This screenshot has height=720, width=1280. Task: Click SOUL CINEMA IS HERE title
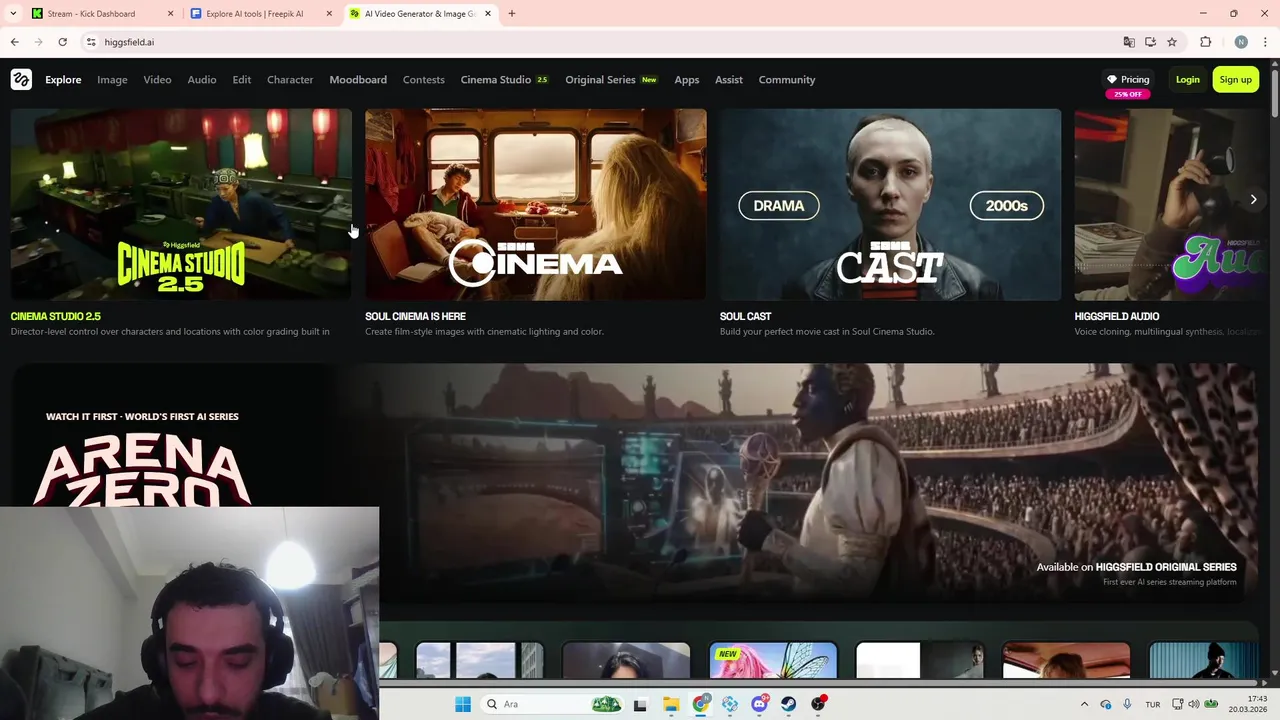(415, 316)
